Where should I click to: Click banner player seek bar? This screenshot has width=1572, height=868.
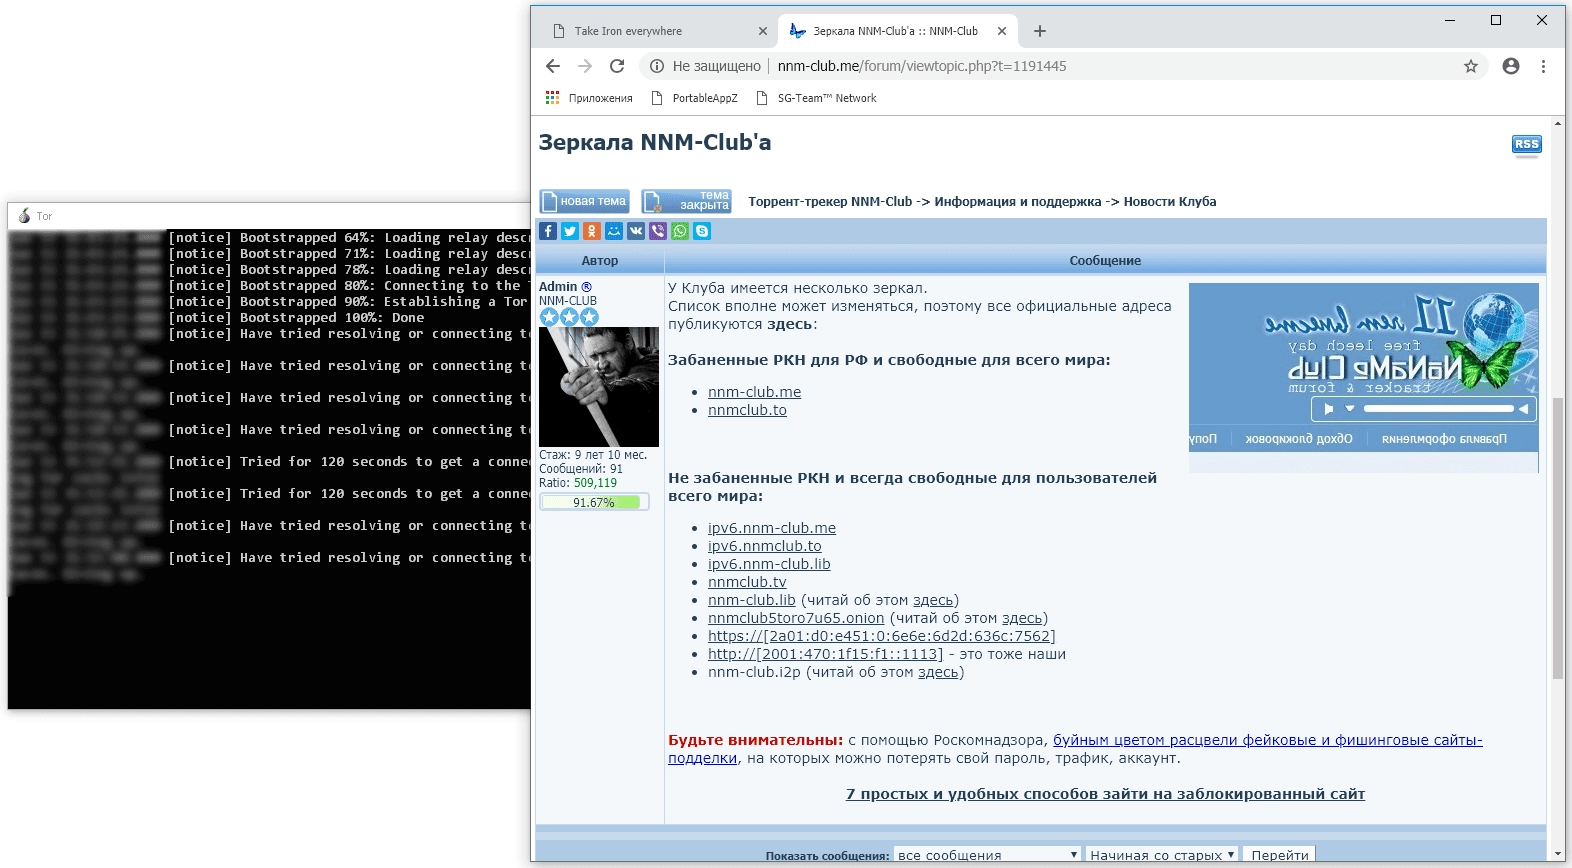(1438, 408)
